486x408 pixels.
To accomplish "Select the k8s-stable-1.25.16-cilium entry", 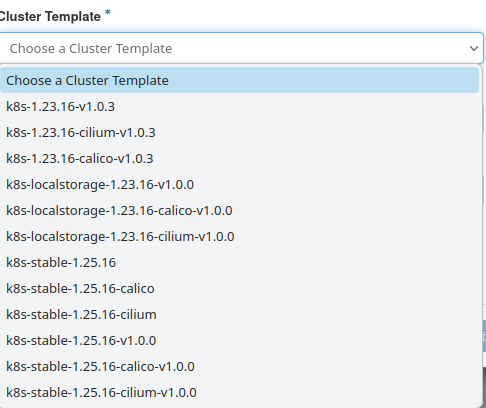I will click(239, 315).
